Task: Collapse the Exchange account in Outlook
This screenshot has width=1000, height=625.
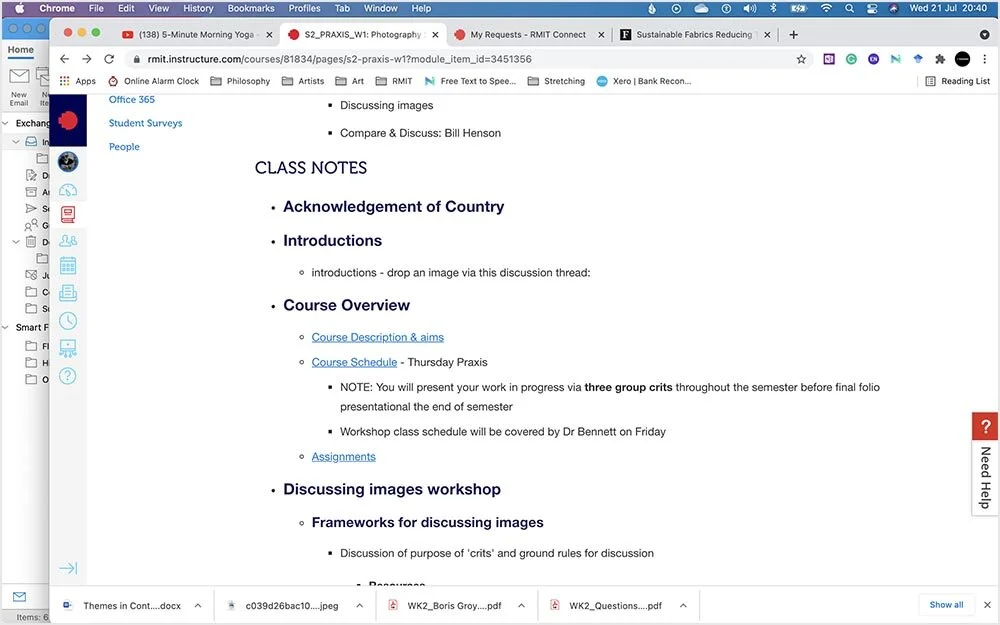Action: click(6, 123)
